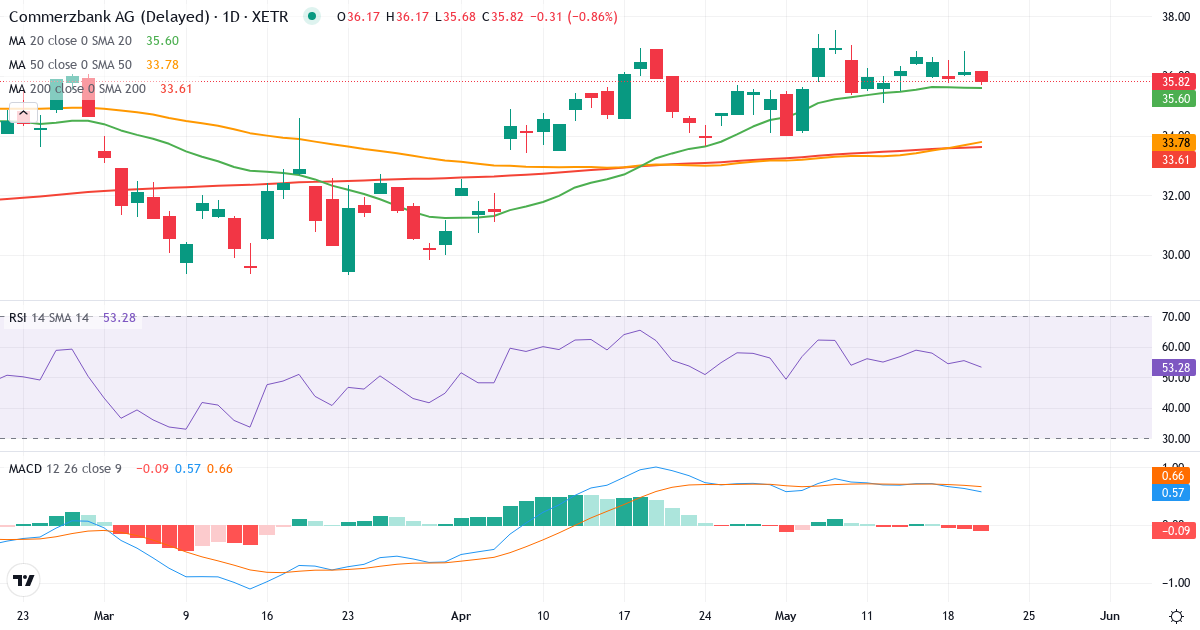This screenshot has height=630, width=1200.
Task: Click the 33.61 SMA 200 price label
Action: [x=1176, y=160]
